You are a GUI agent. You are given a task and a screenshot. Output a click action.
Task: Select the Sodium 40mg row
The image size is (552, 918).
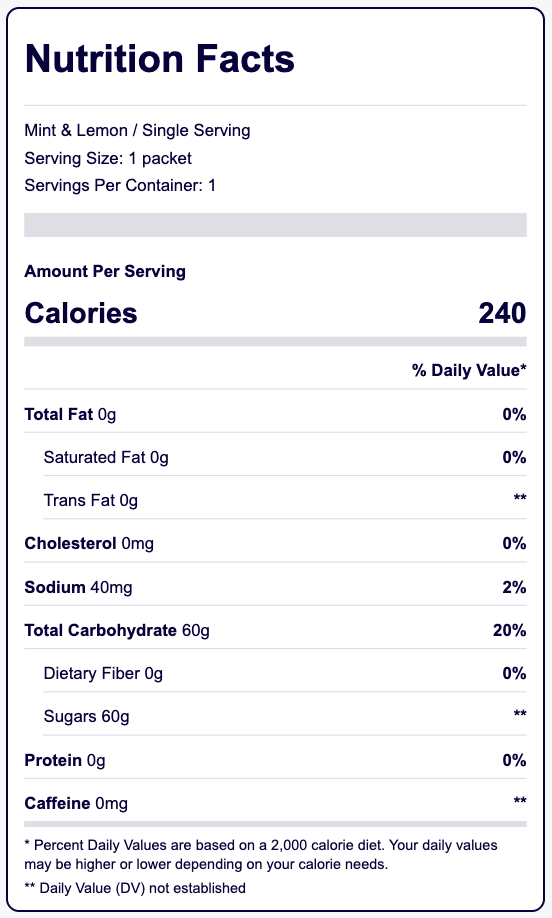pos(276,587)
